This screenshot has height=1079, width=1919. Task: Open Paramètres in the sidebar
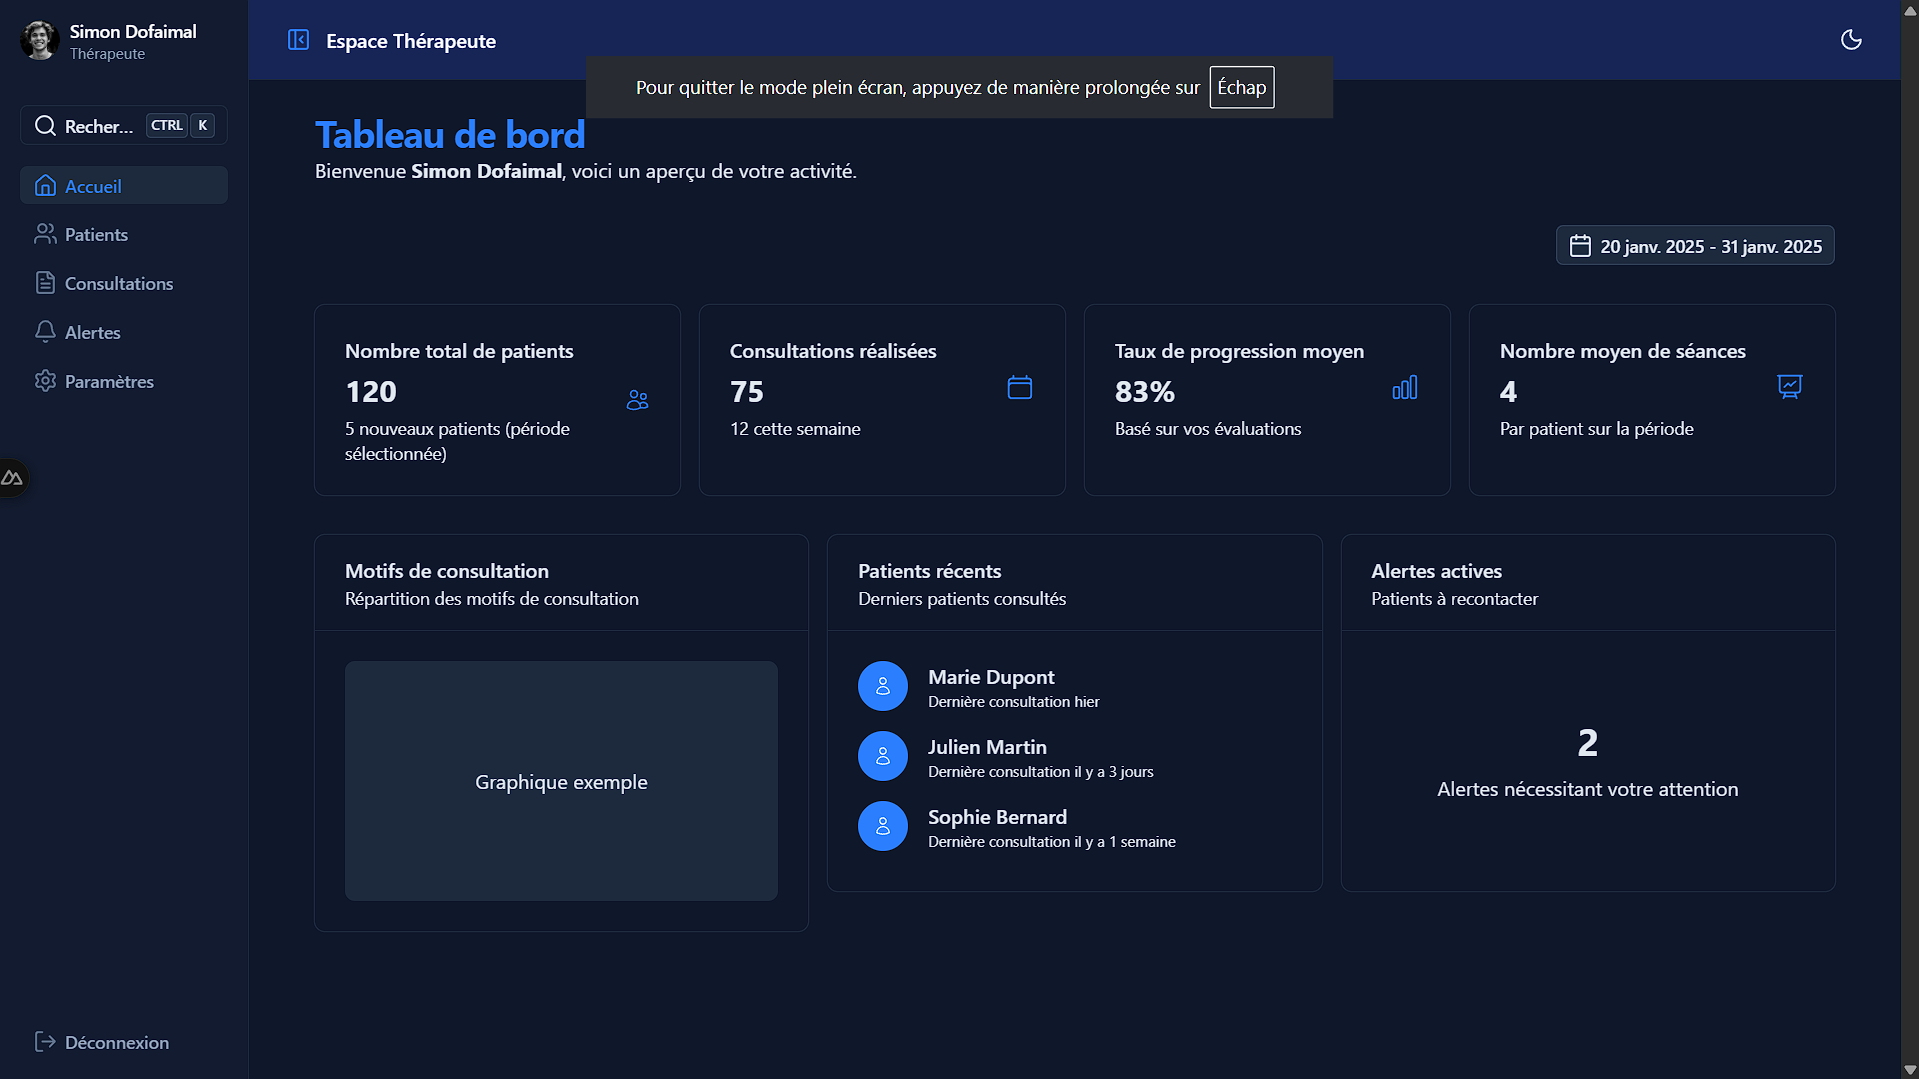(124, 381)
